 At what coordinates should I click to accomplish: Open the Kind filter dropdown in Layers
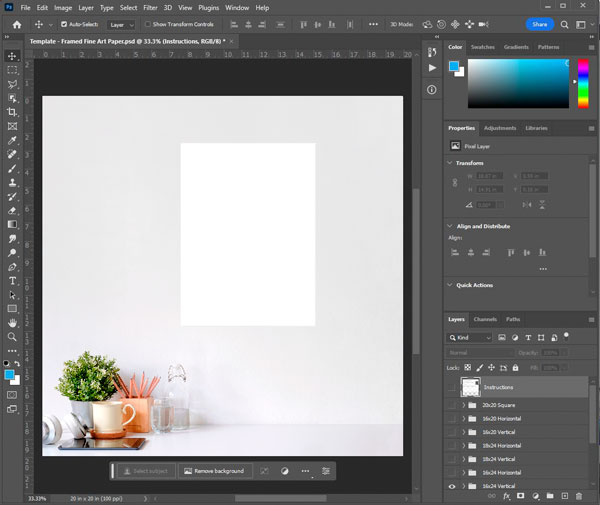pyautogui.click(x=471, y=338)
